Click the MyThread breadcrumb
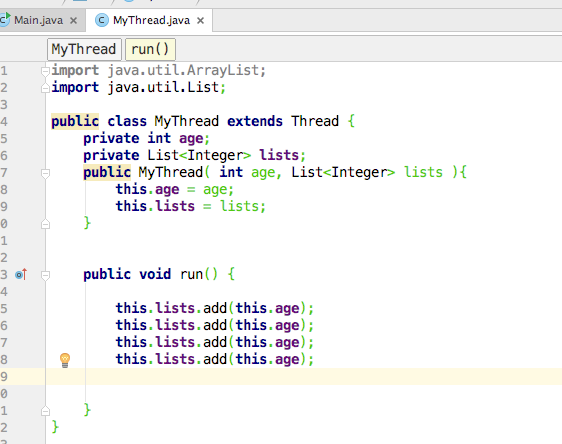Viewport: 562px width, 444px height. 84,49
